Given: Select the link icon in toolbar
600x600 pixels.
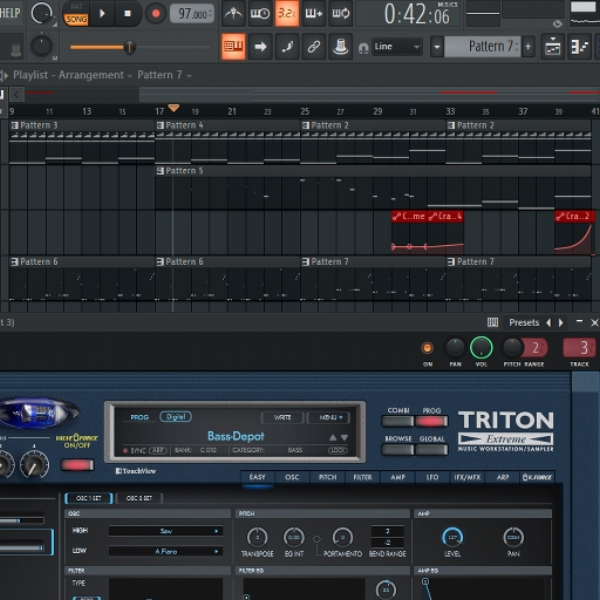Looking at the screenshot, I should (314, 47).
